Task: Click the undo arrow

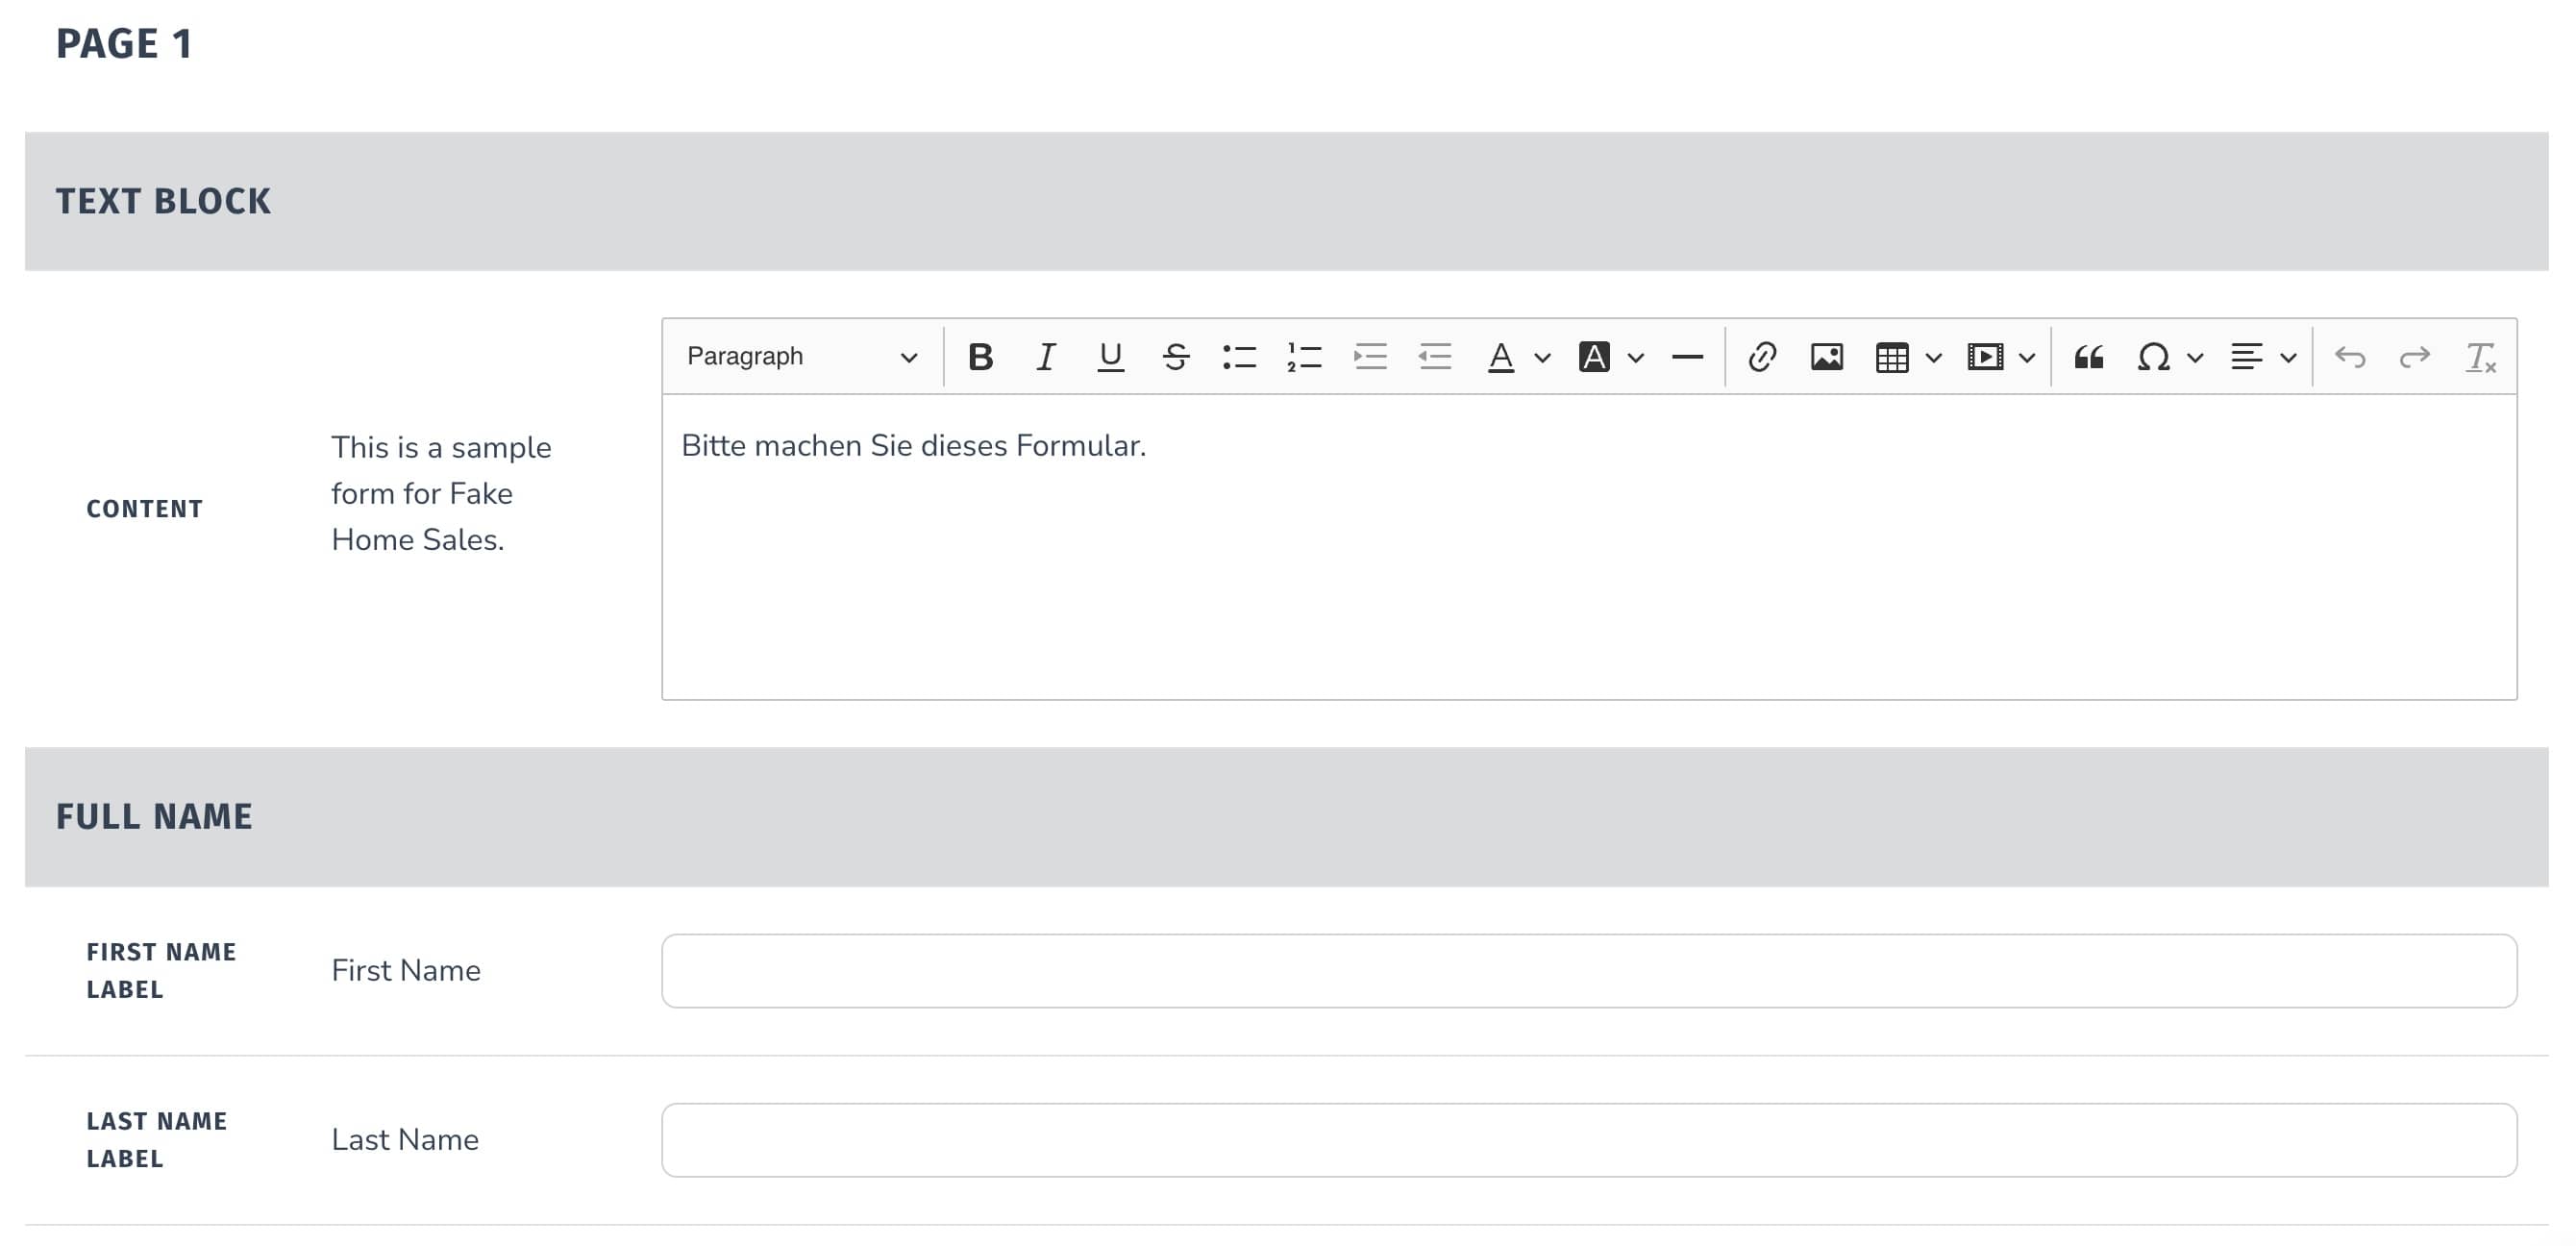Action: coord(2350,357)
